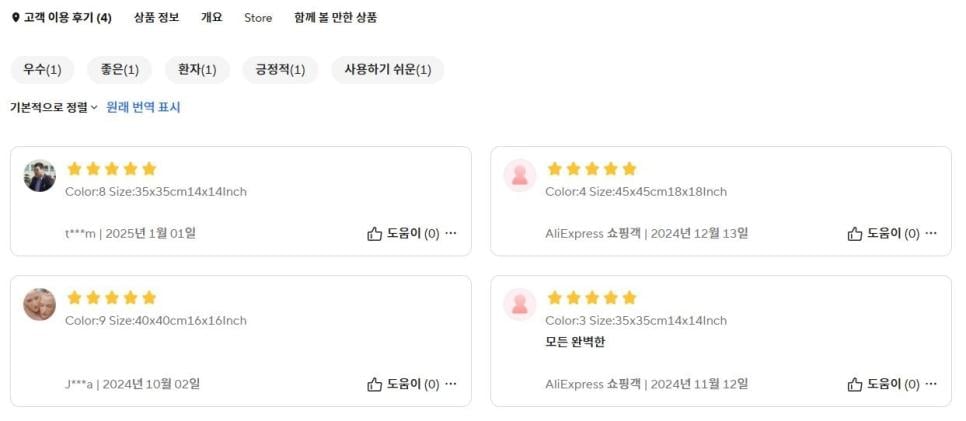Go to the Store tab
The height and width of the screenshot is (421, 966).
[258, 18]
